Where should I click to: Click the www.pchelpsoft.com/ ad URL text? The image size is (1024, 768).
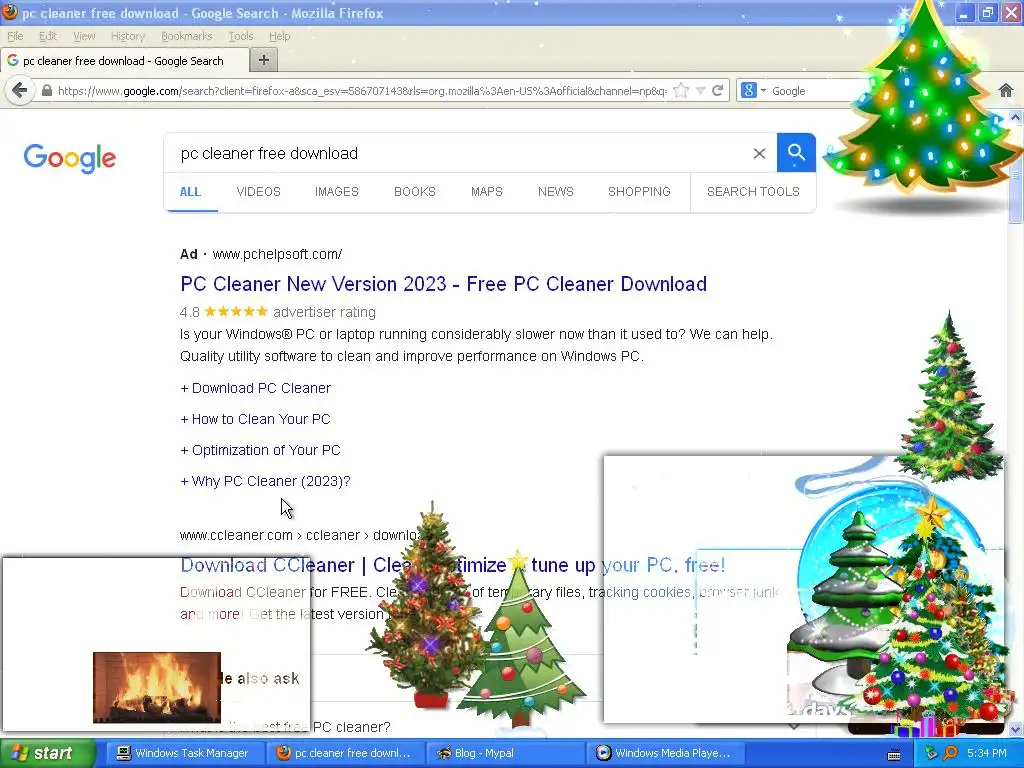pyautogui.click(x=278, y=254)
